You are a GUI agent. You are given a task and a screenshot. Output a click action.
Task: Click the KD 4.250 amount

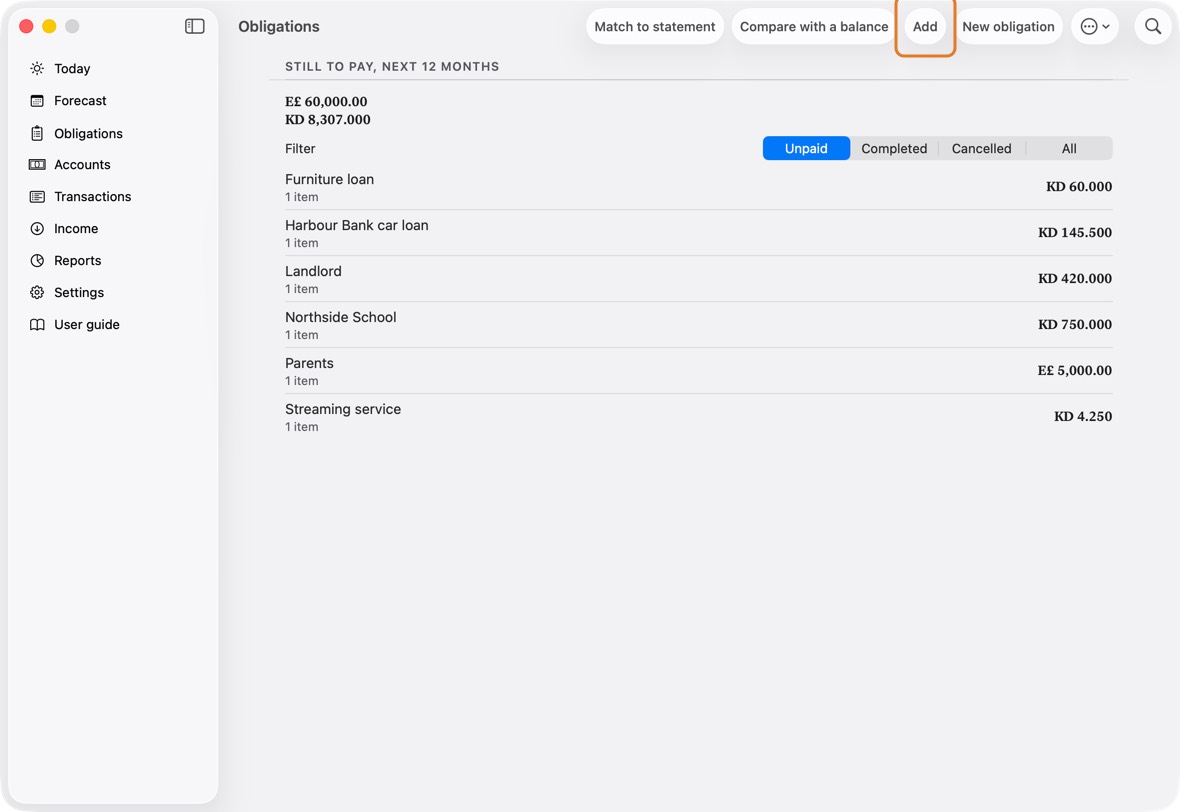[1083, 416]
